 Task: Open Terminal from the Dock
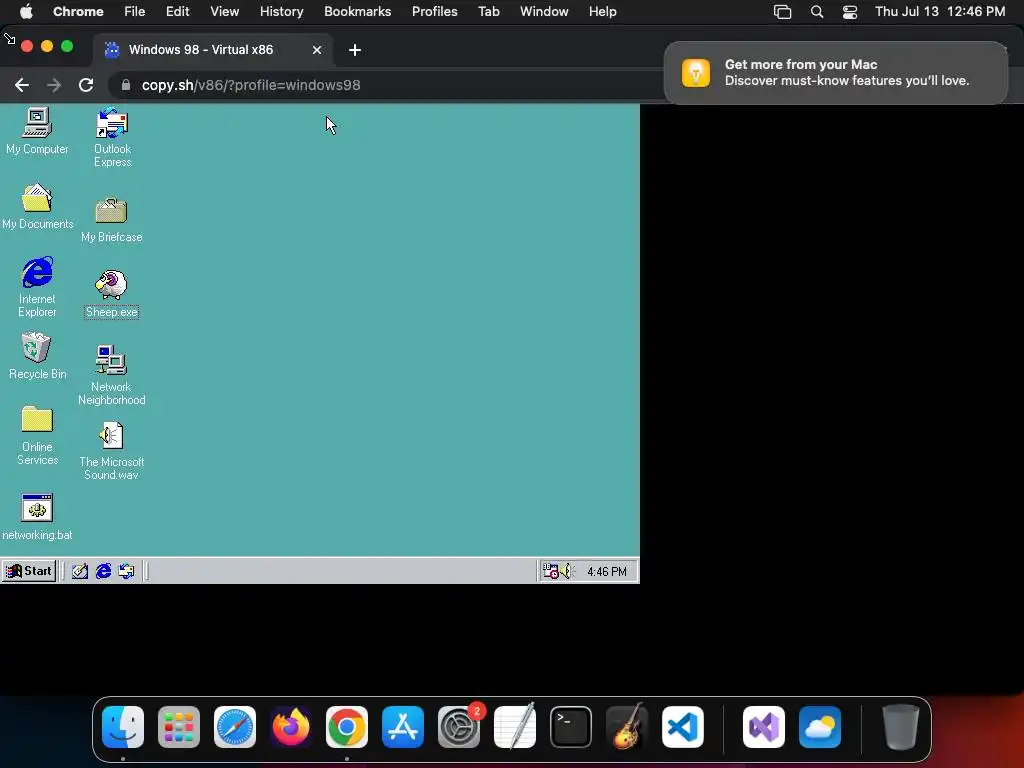(571, 727)
